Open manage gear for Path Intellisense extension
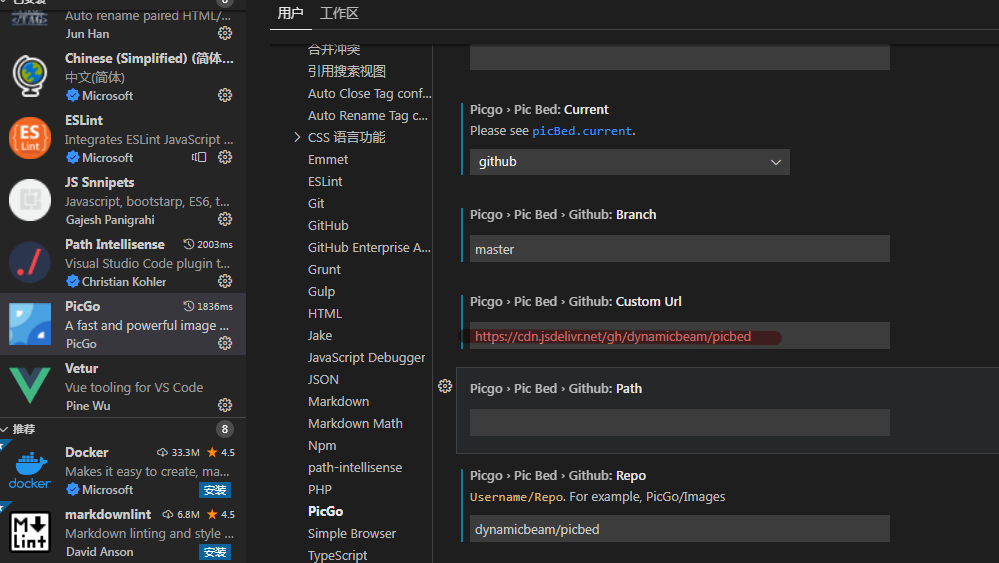The width and height of the screenshot is (999, 563). point(225,282)
